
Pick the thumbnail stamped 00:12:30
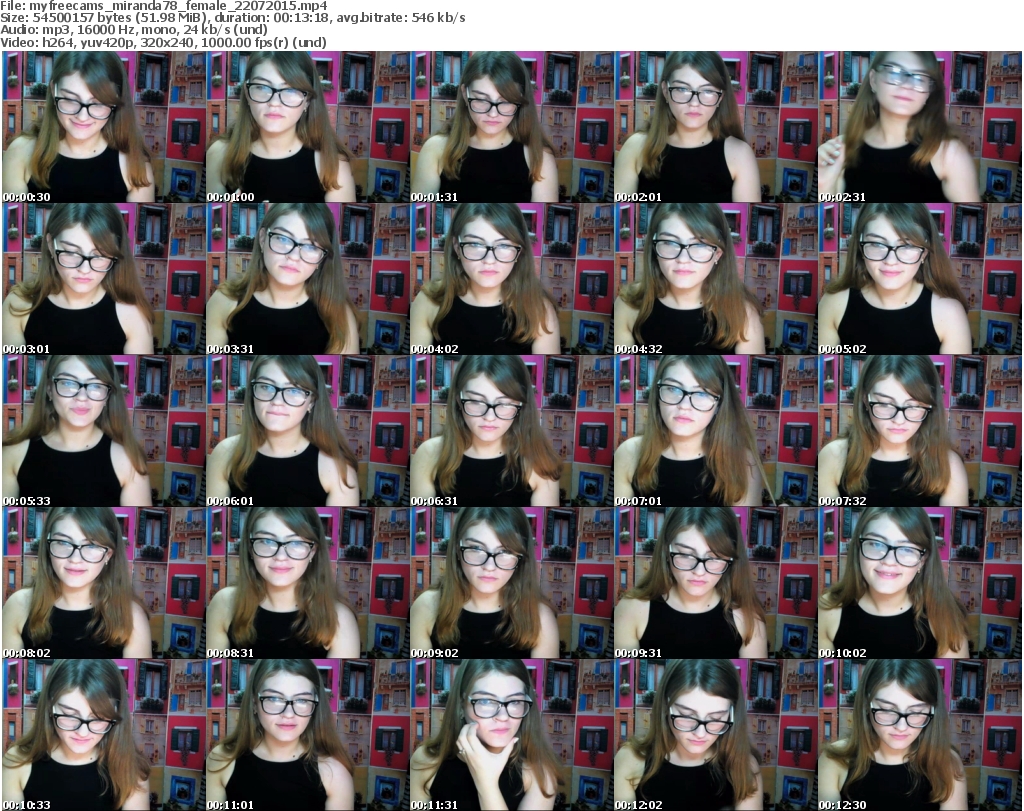tap(920, 735)
